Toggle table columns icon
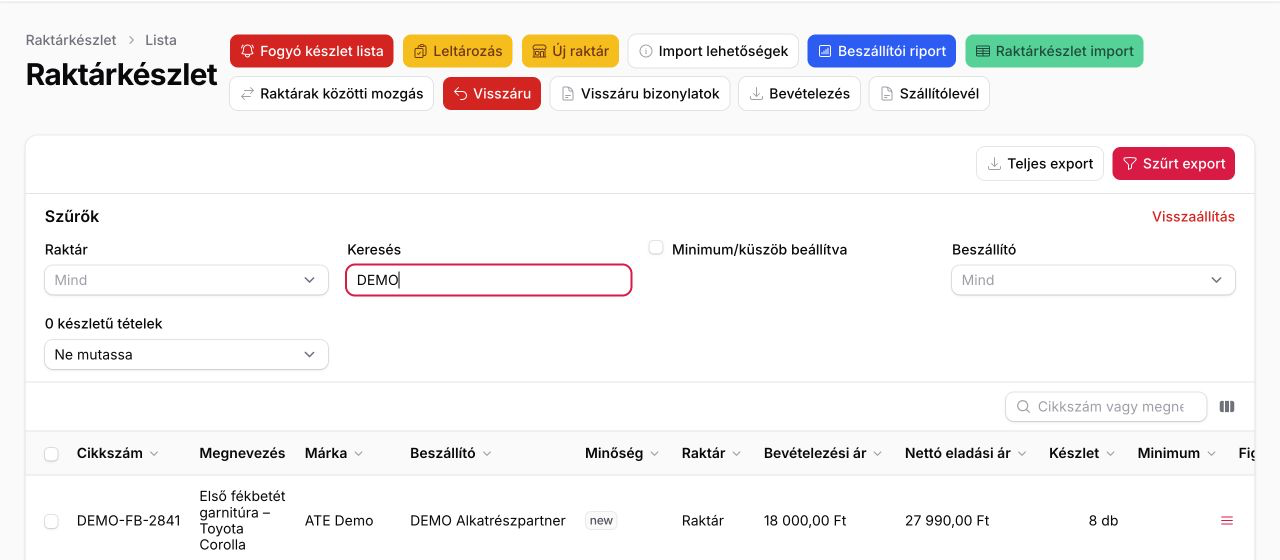Image resolution: width=1280 pixels, height=560 pixels. click(x=1227, y=407)
